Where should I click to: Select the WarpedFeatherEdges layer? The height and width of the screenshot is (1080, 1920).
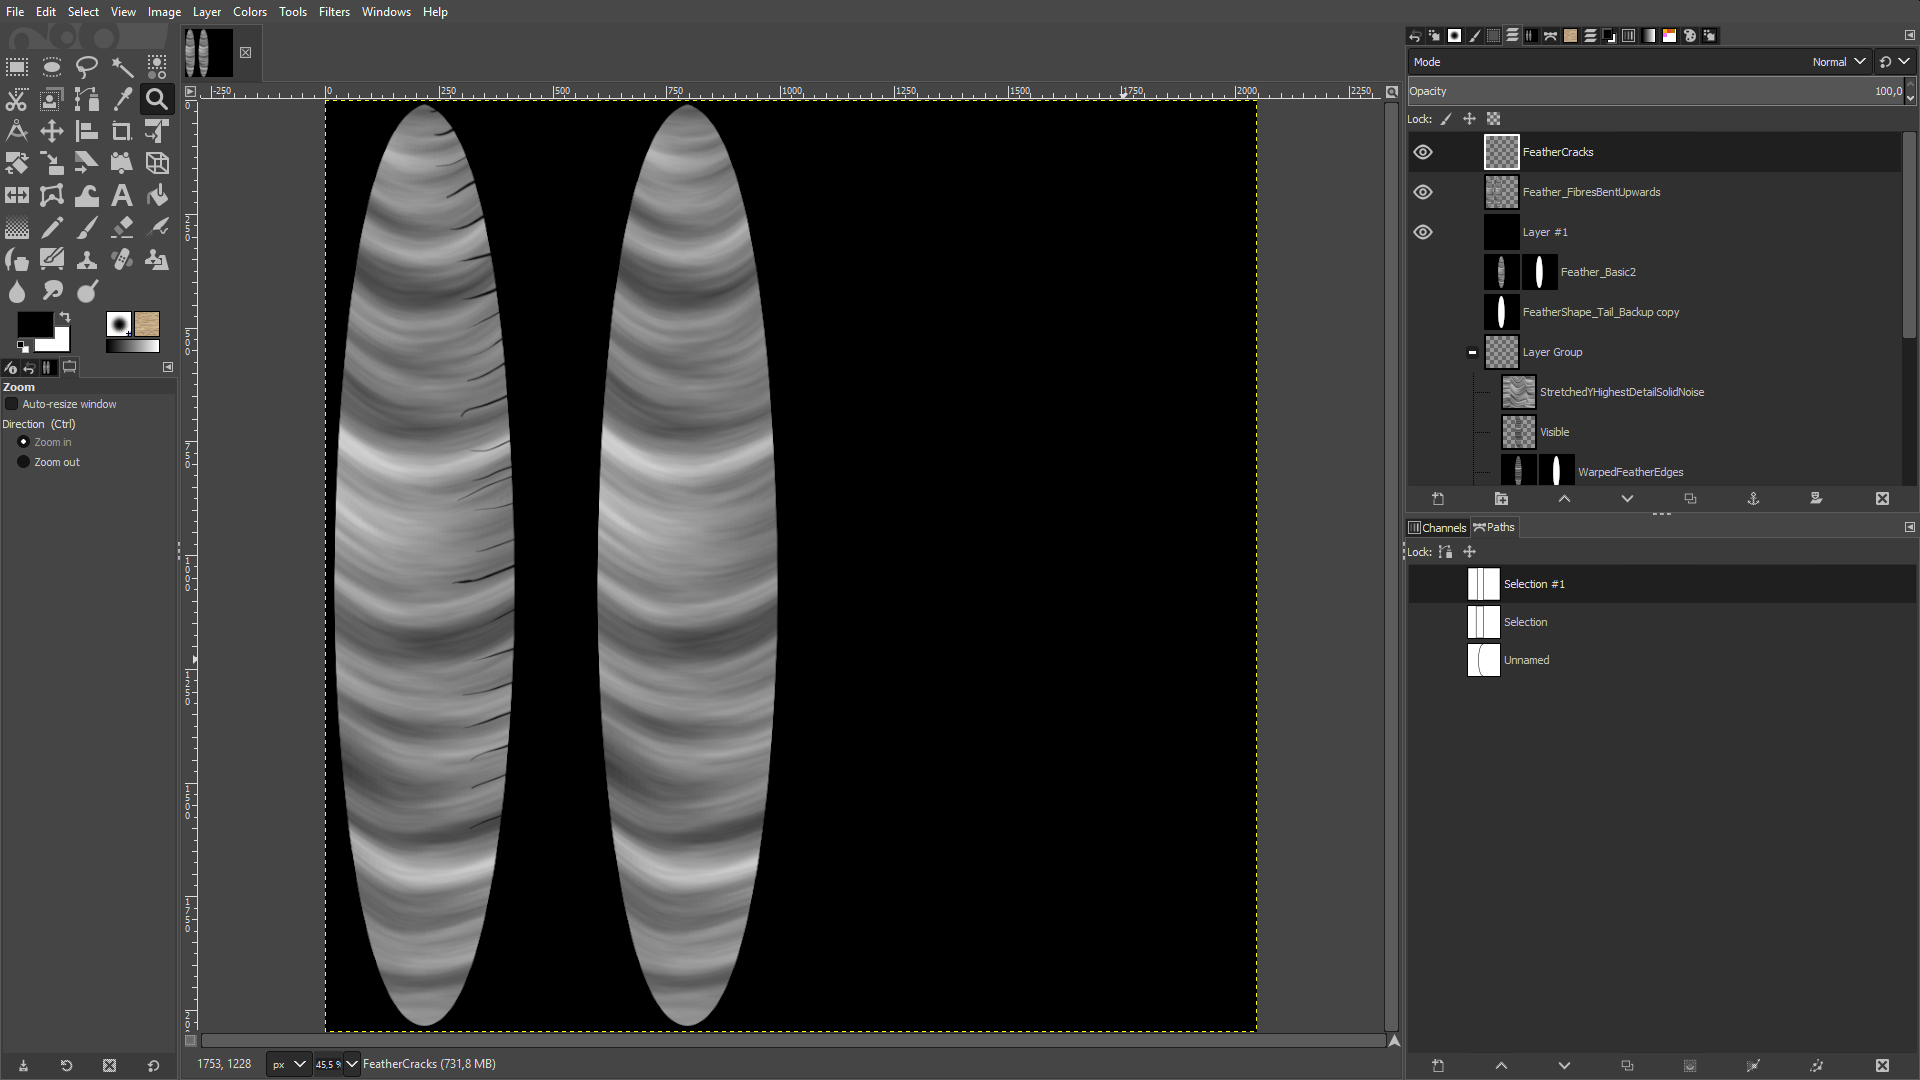pos(1630,471)
